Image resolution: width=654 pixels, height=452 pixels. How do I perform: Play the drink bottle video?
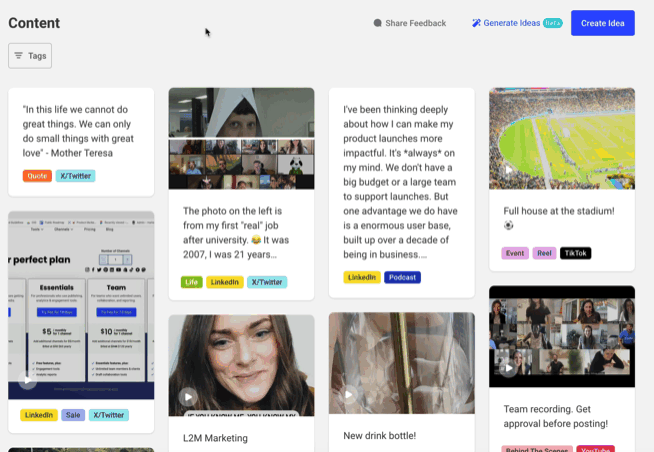click(x=348, y=395)
